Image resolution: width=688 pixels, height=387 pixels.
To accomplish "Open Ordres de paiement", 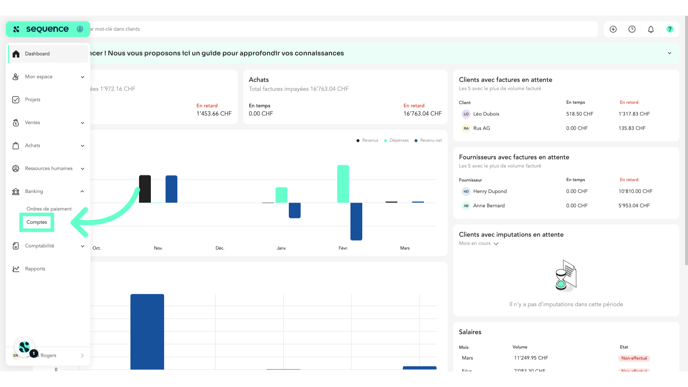I will [49, 209].
